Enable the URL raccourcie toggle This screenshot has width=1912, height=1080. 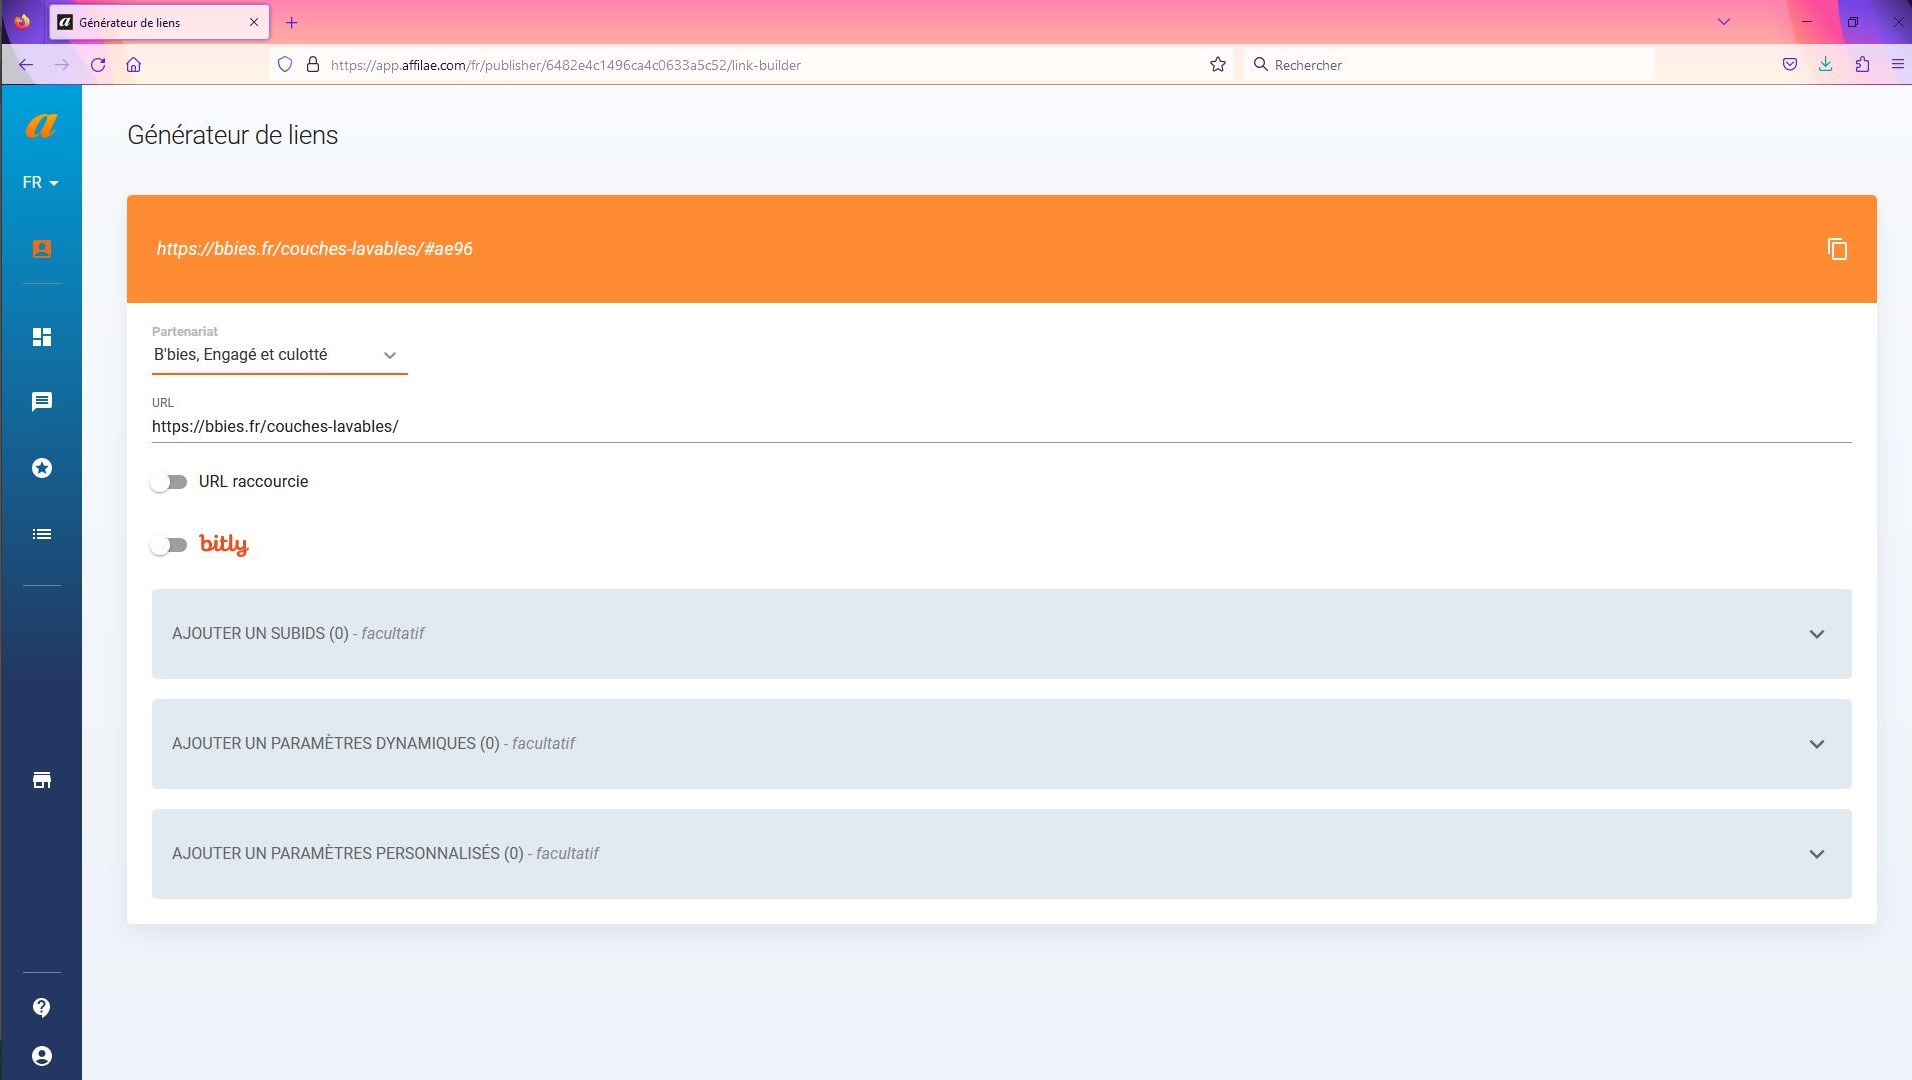[168, 482]
